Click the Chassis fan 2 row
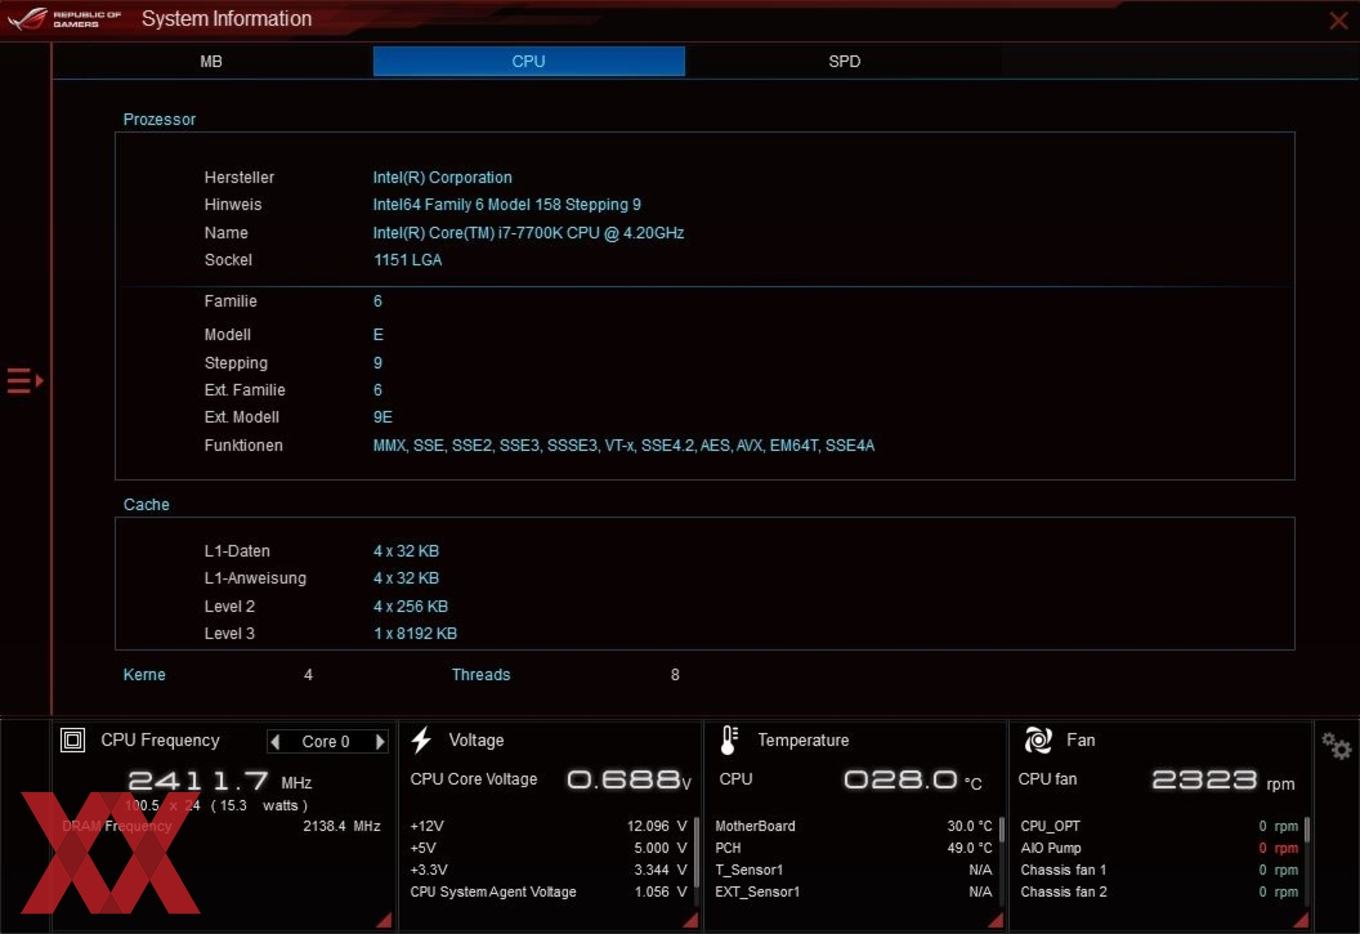 (x=1159, y=892)
